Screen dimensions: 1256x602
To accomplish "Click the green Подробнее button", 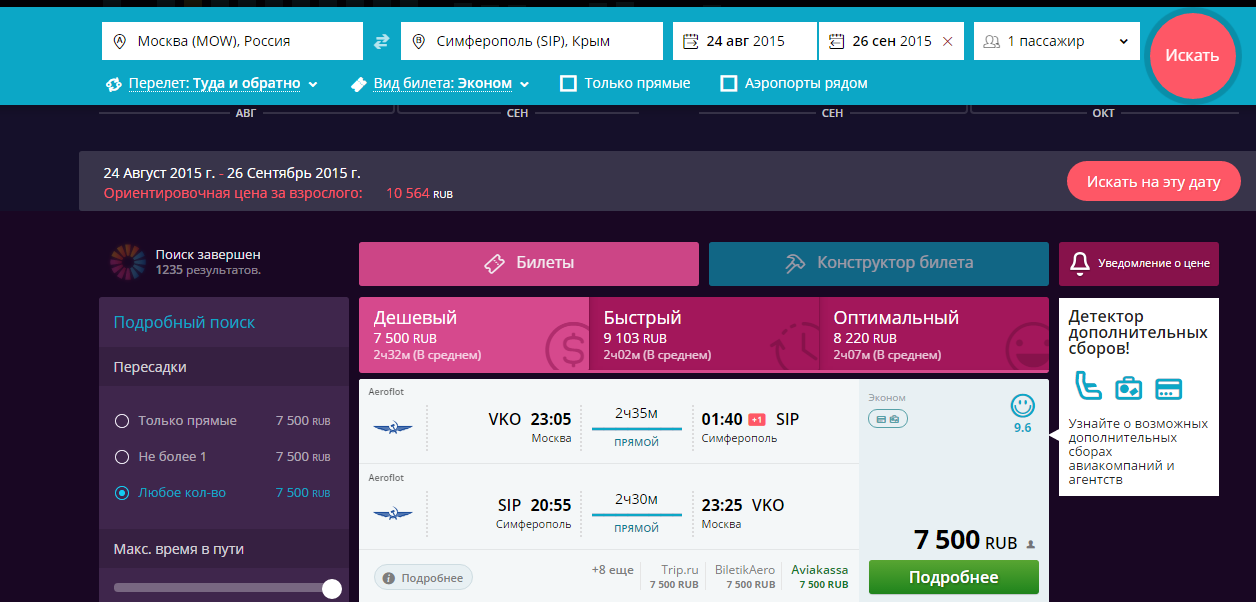I will [x=953, y=578].
